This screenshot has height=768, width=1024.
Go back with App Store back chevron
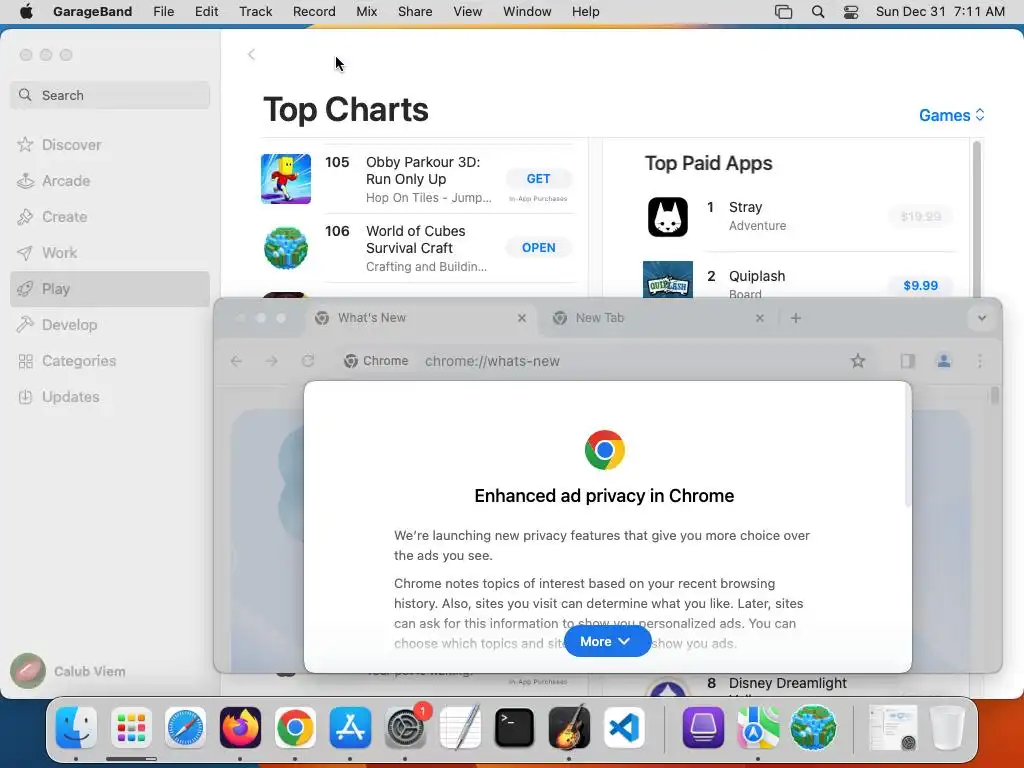point(251,54)
